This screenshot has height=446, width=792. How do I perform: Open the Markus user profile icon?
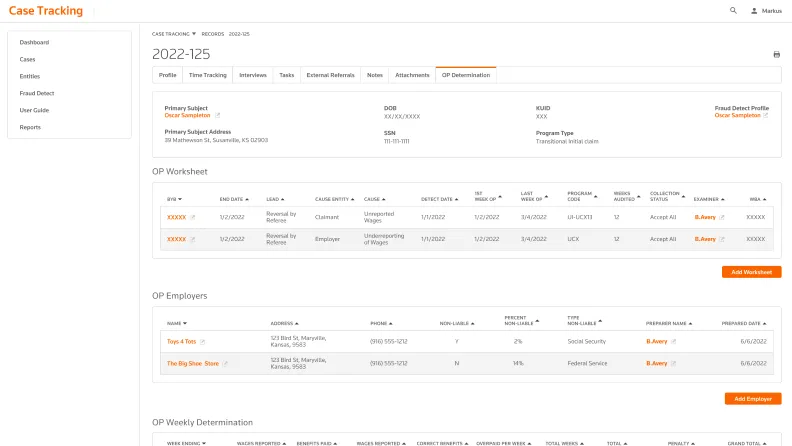pyautogui.click(x=754, y=10)
